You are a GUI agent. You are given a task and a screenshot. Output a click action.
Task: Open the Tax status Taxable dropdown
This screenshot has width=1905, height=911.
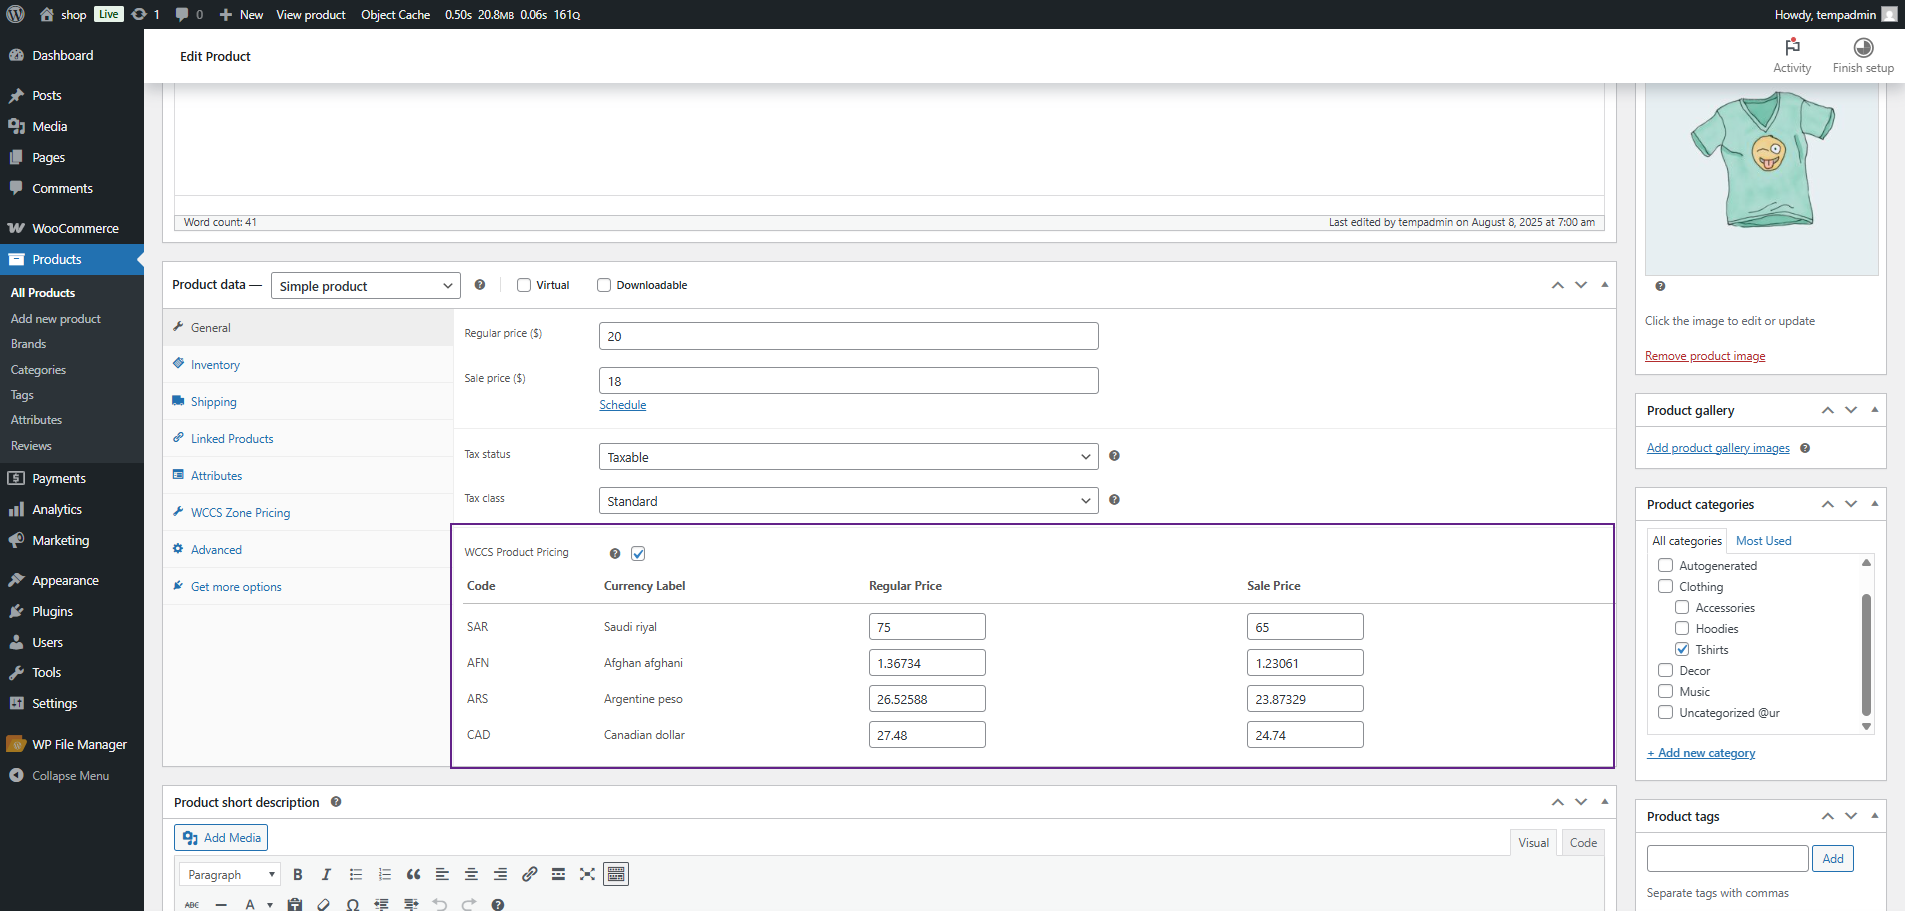click(848, 457)
